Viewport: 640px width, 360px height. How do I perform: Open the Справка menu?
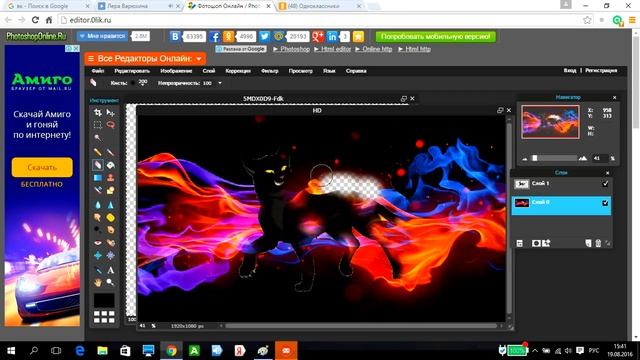[356, 71]
